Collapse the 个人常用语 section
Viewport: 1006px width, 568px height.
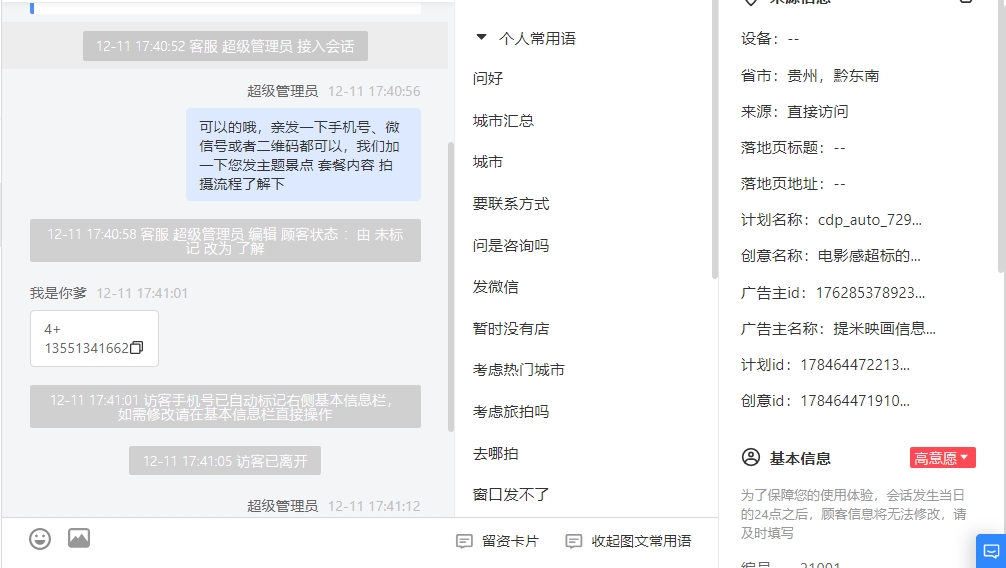pyautogui.click(x=481, y=37)
